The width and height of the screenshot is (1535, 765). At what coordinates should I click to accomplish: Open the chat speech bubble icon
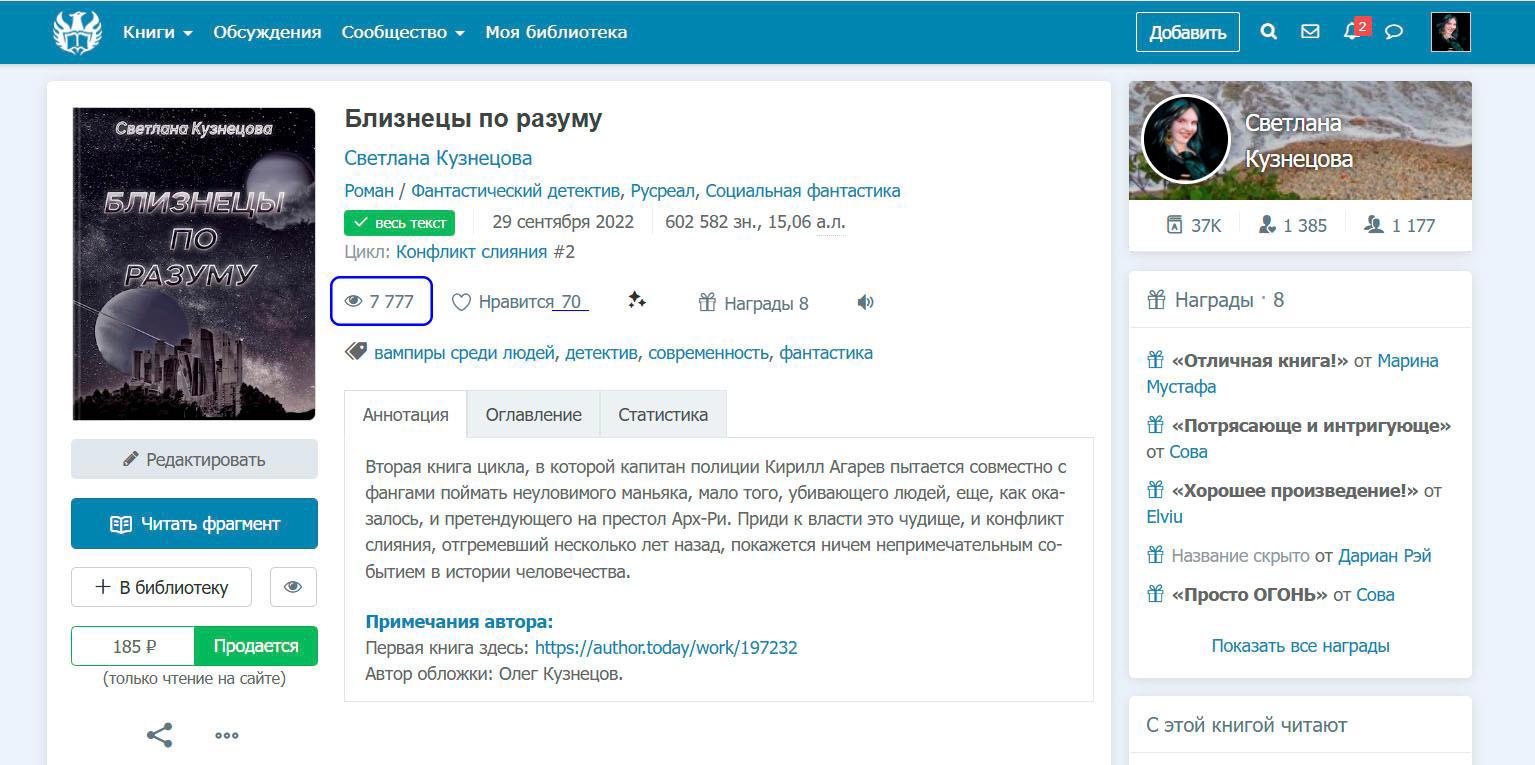[x=1394, y=32]
